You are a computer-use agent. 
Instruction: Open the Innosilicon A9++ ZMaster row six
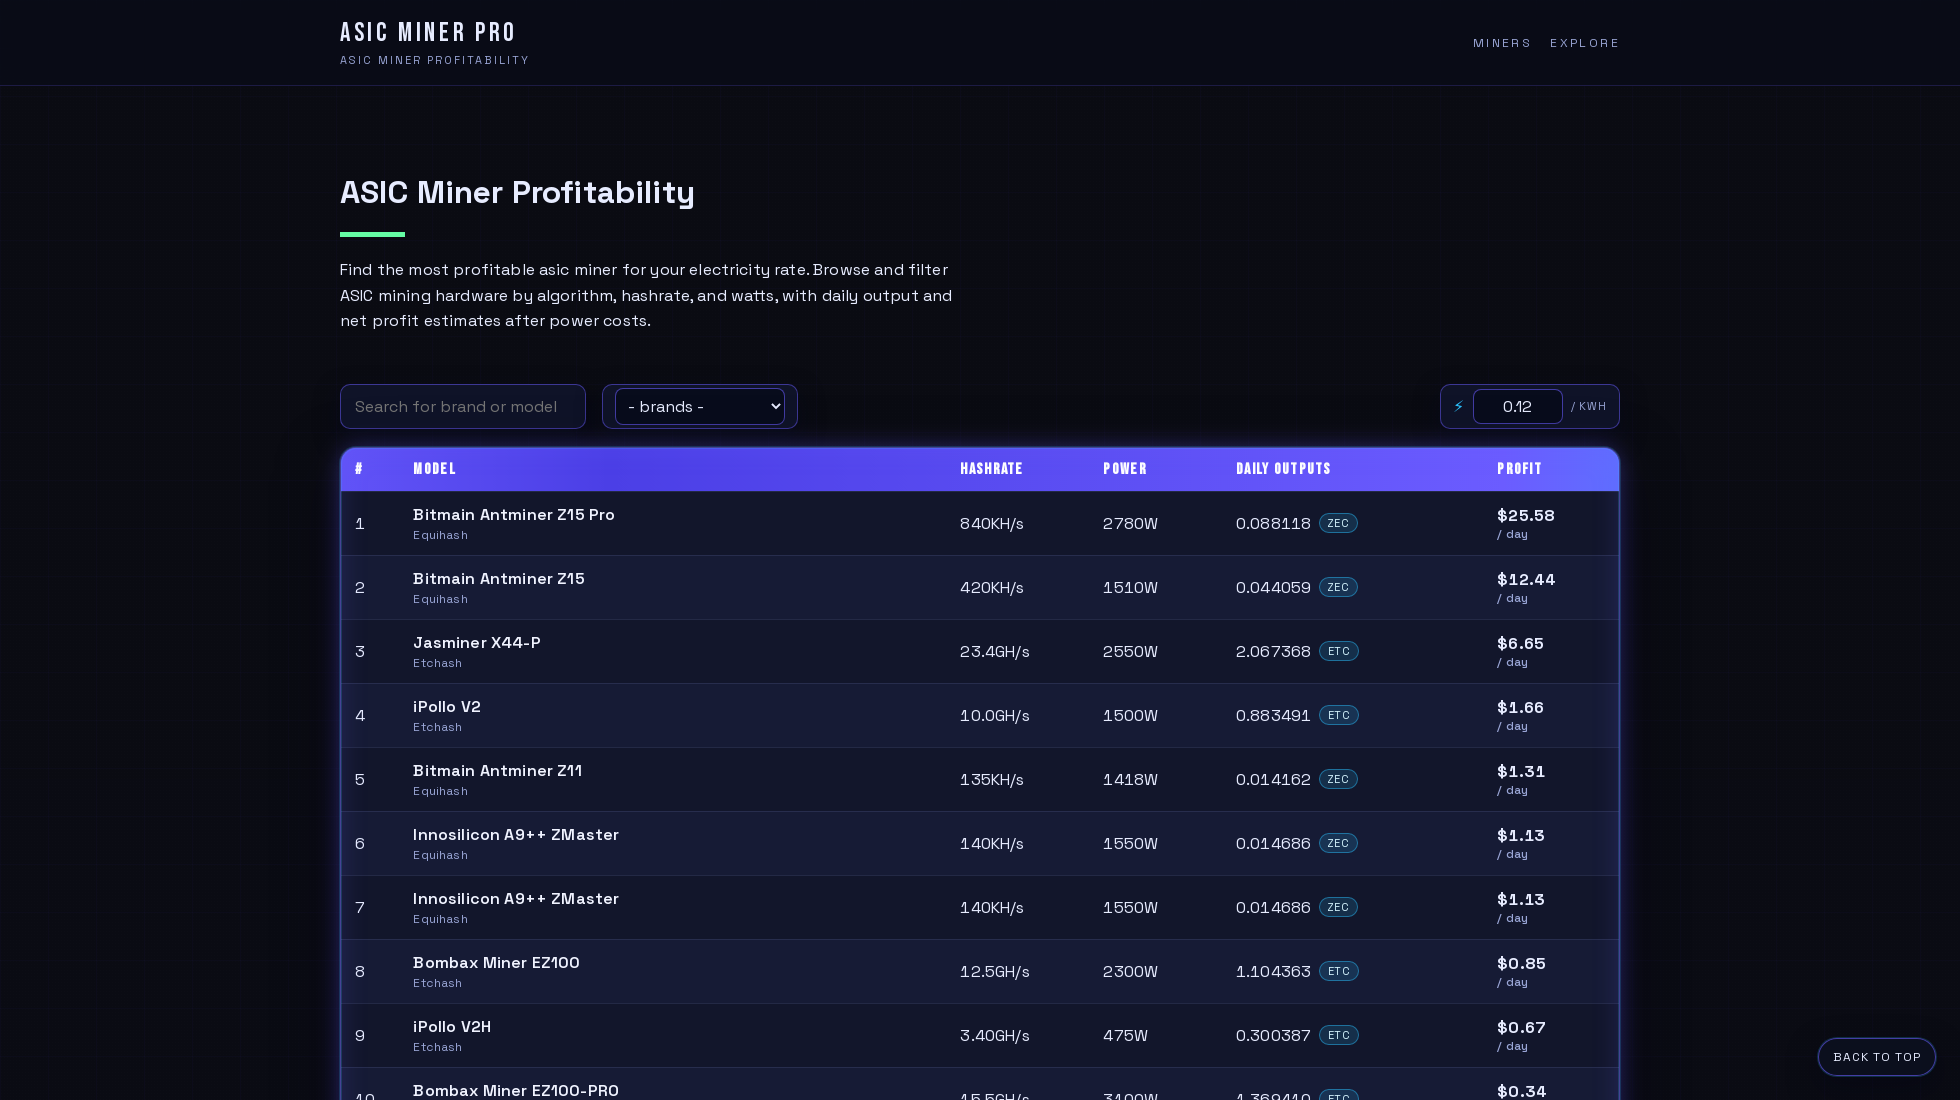click(x=980, y=843)
